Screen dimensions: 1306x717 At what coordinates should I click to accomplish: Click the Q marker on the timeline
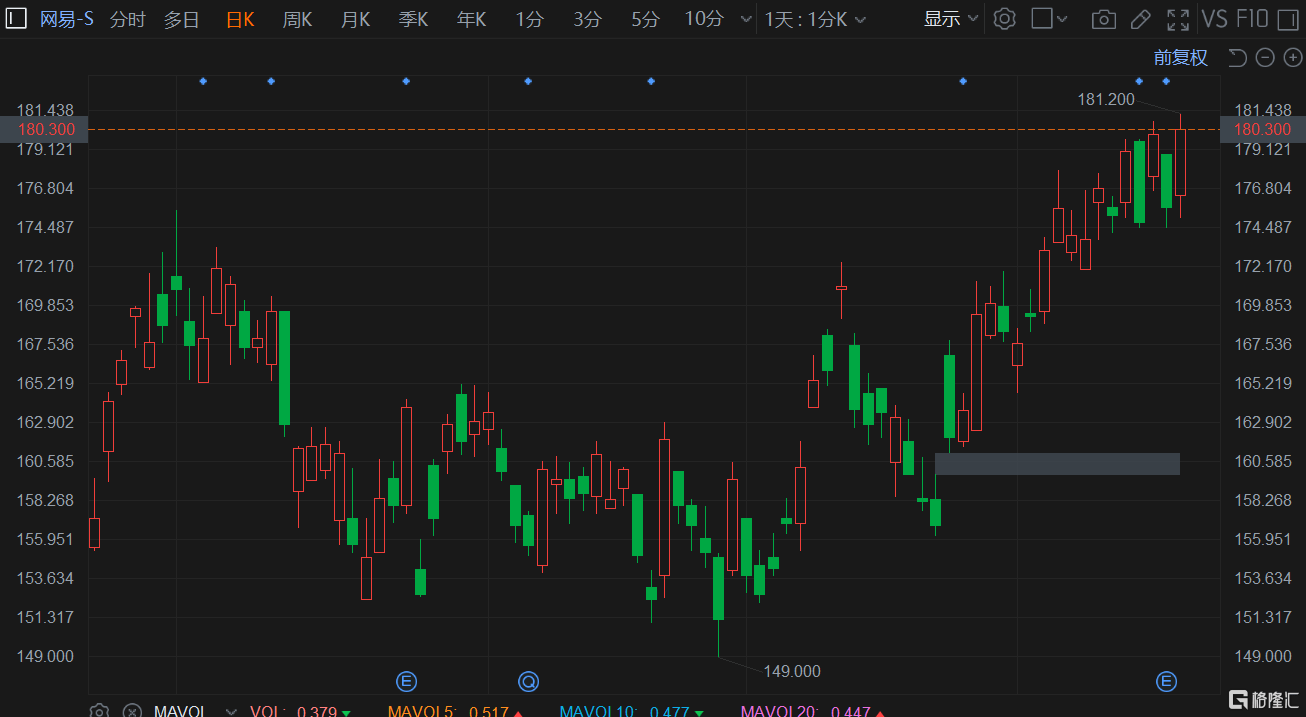coord(528,682)
